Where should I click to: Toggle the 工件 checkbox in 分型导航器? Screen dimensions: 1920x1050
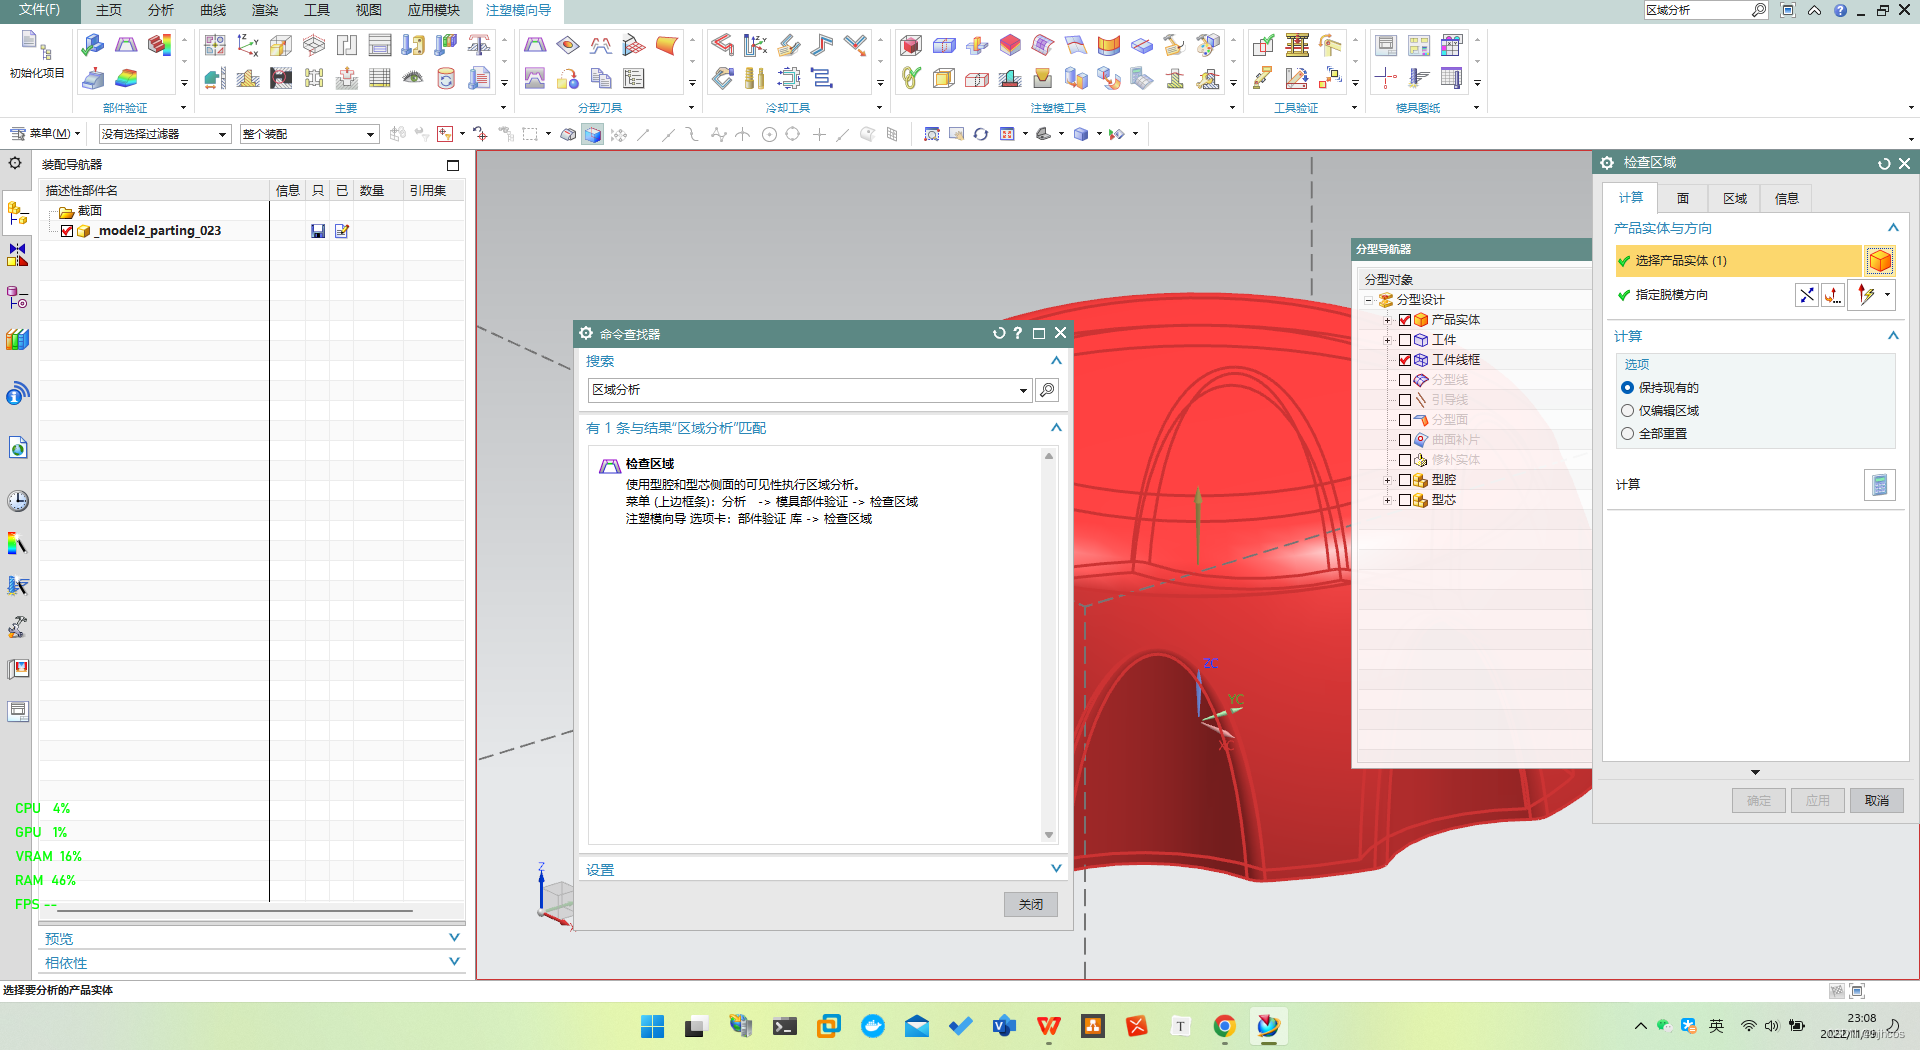point(1405,340)
